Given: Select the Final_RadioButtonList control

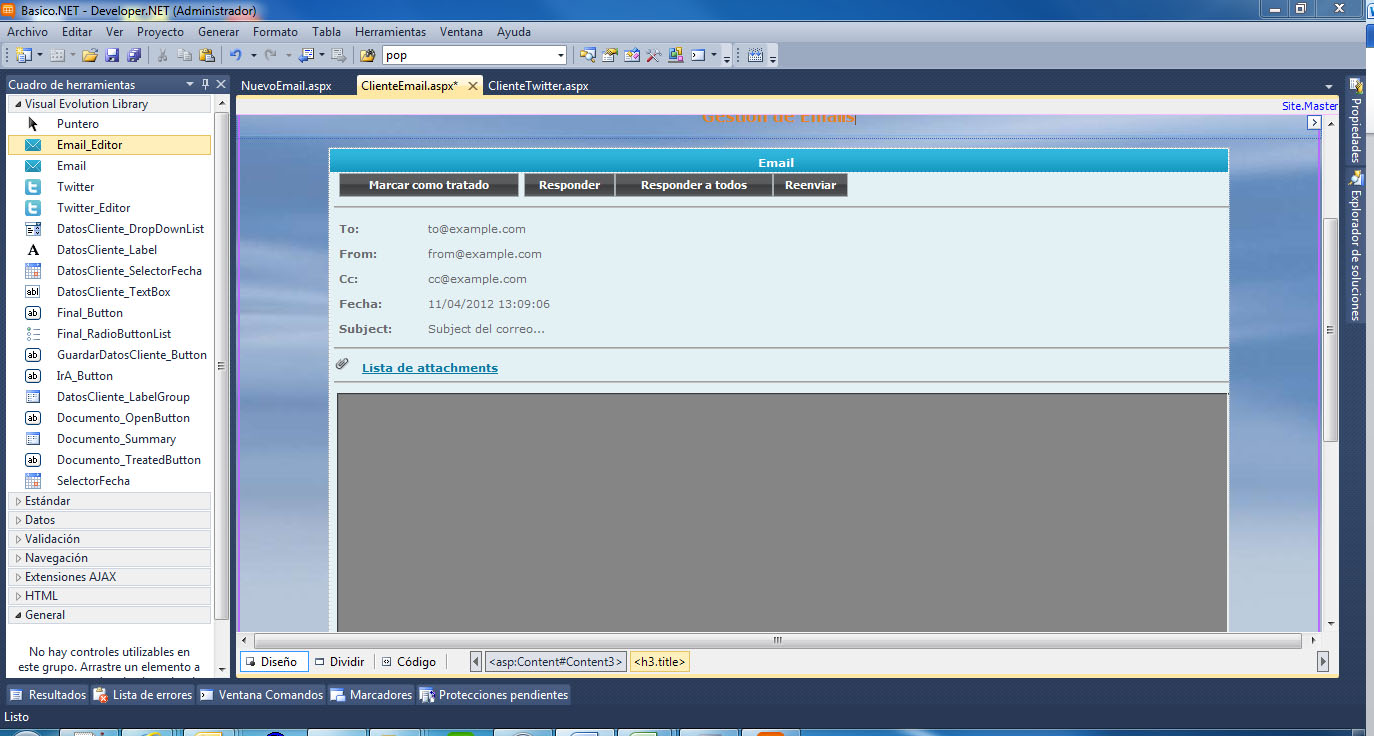Looking at the screenshot, I should click(109, 334).
